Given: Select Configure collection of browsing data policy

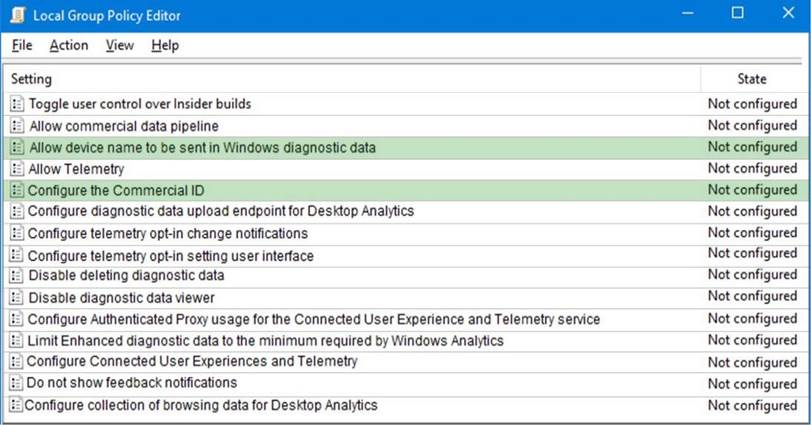Looking at the screenshot, I should 201,405.
